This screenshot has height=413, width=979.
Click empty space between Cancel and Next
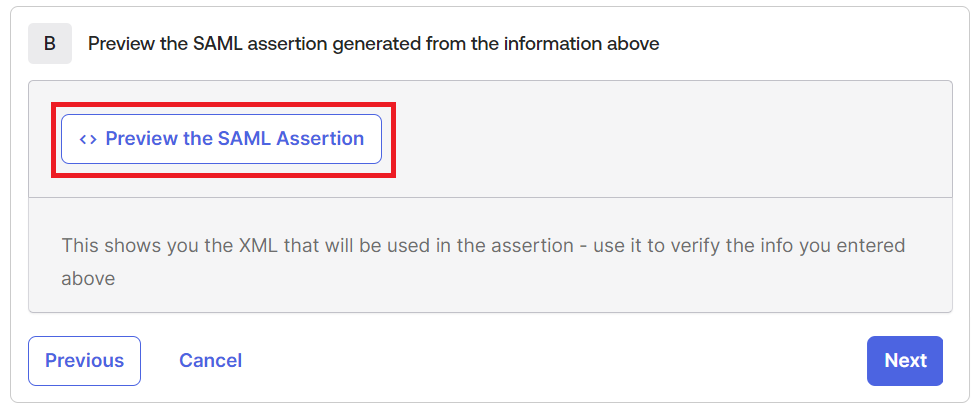coord(550,361)
